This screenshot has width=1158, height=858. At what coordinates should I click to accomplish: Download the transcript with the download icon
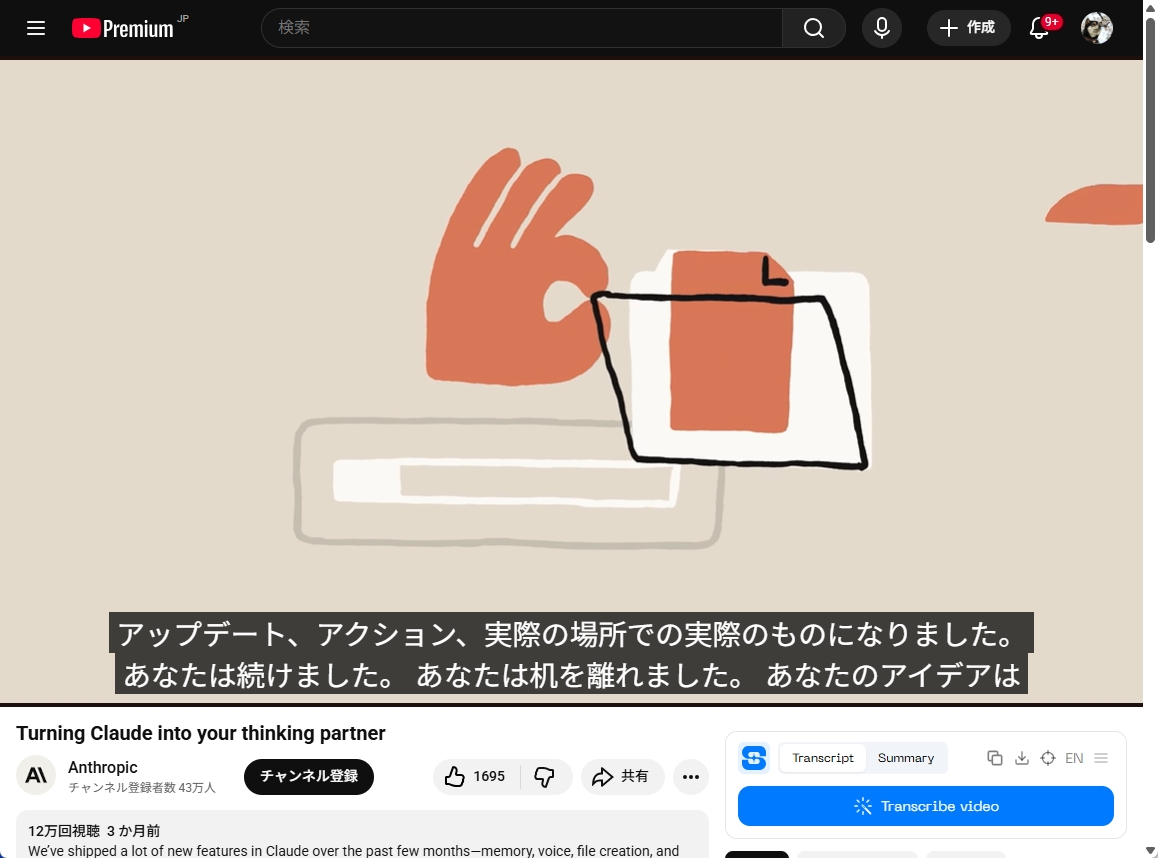[1022, 758]
